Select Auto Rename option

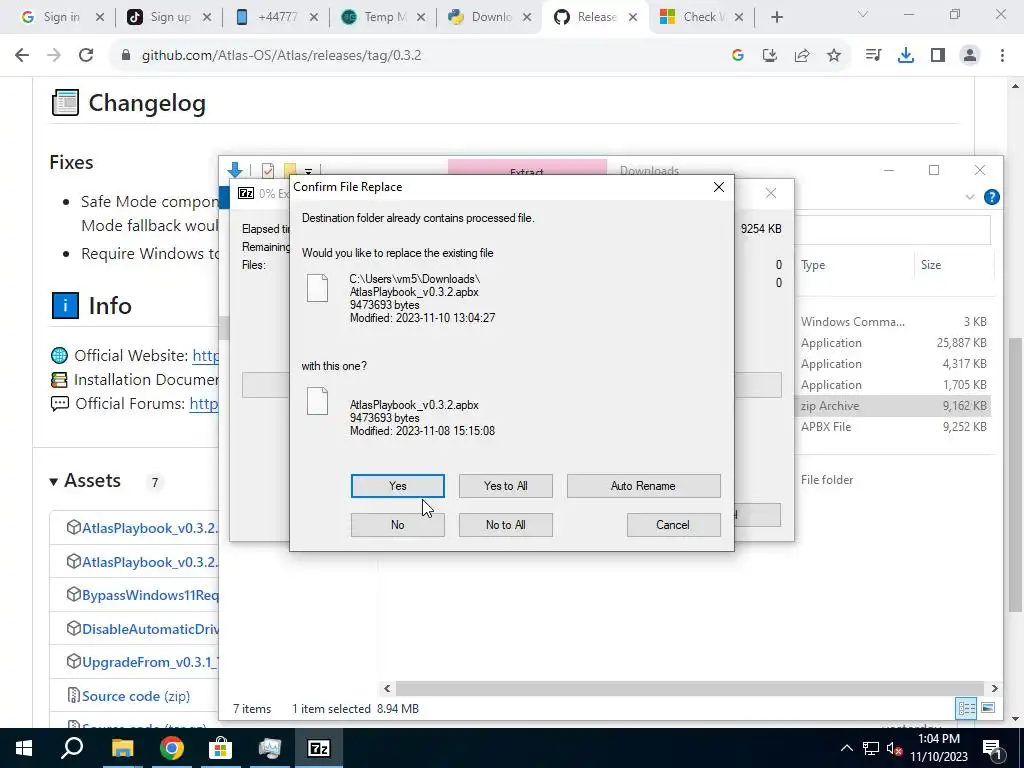(x=643, y=486)
